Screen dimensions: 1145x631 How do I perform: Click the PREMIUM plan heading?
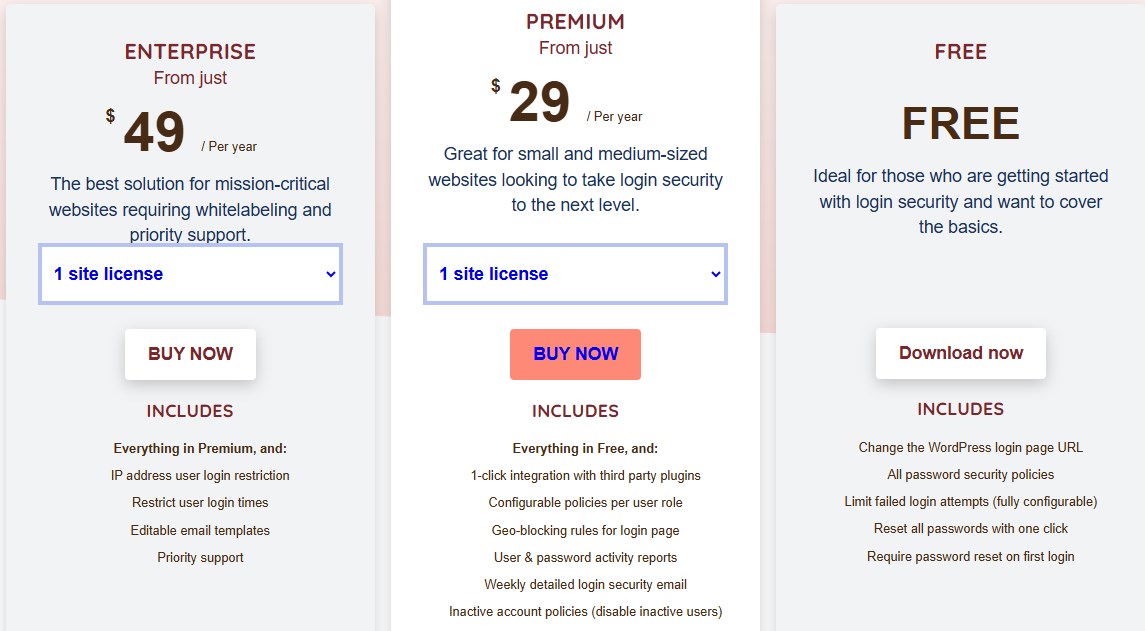[x=575, y=22]
